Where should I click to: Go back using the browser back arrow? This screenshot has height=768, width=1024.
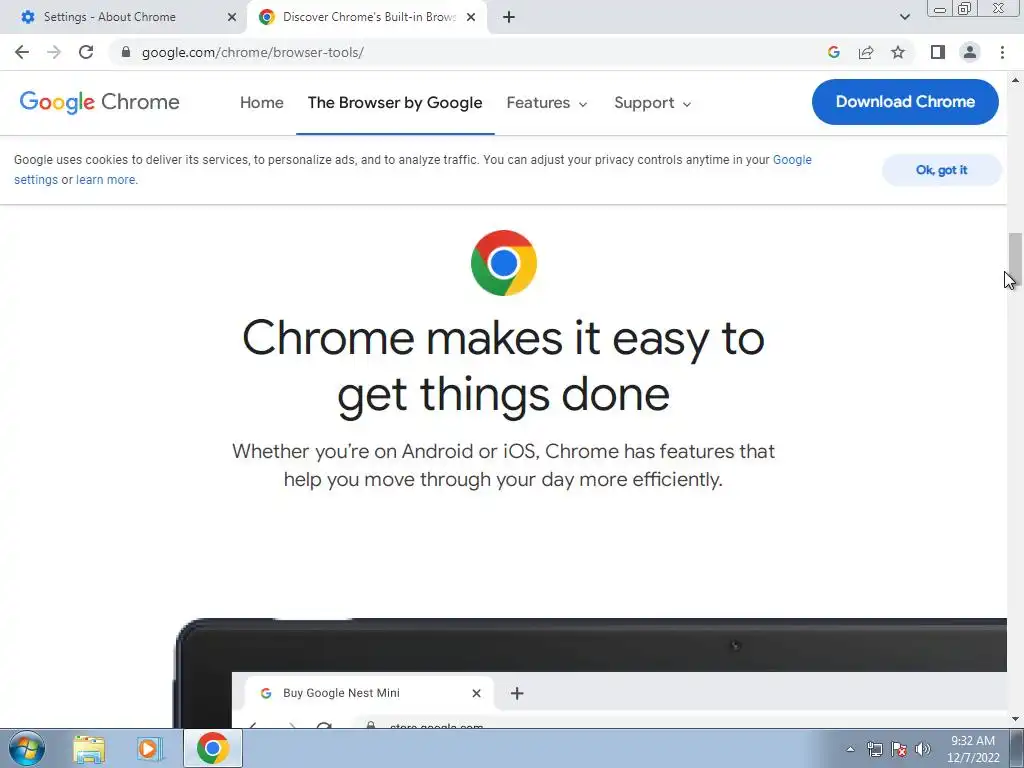point(22,52)
